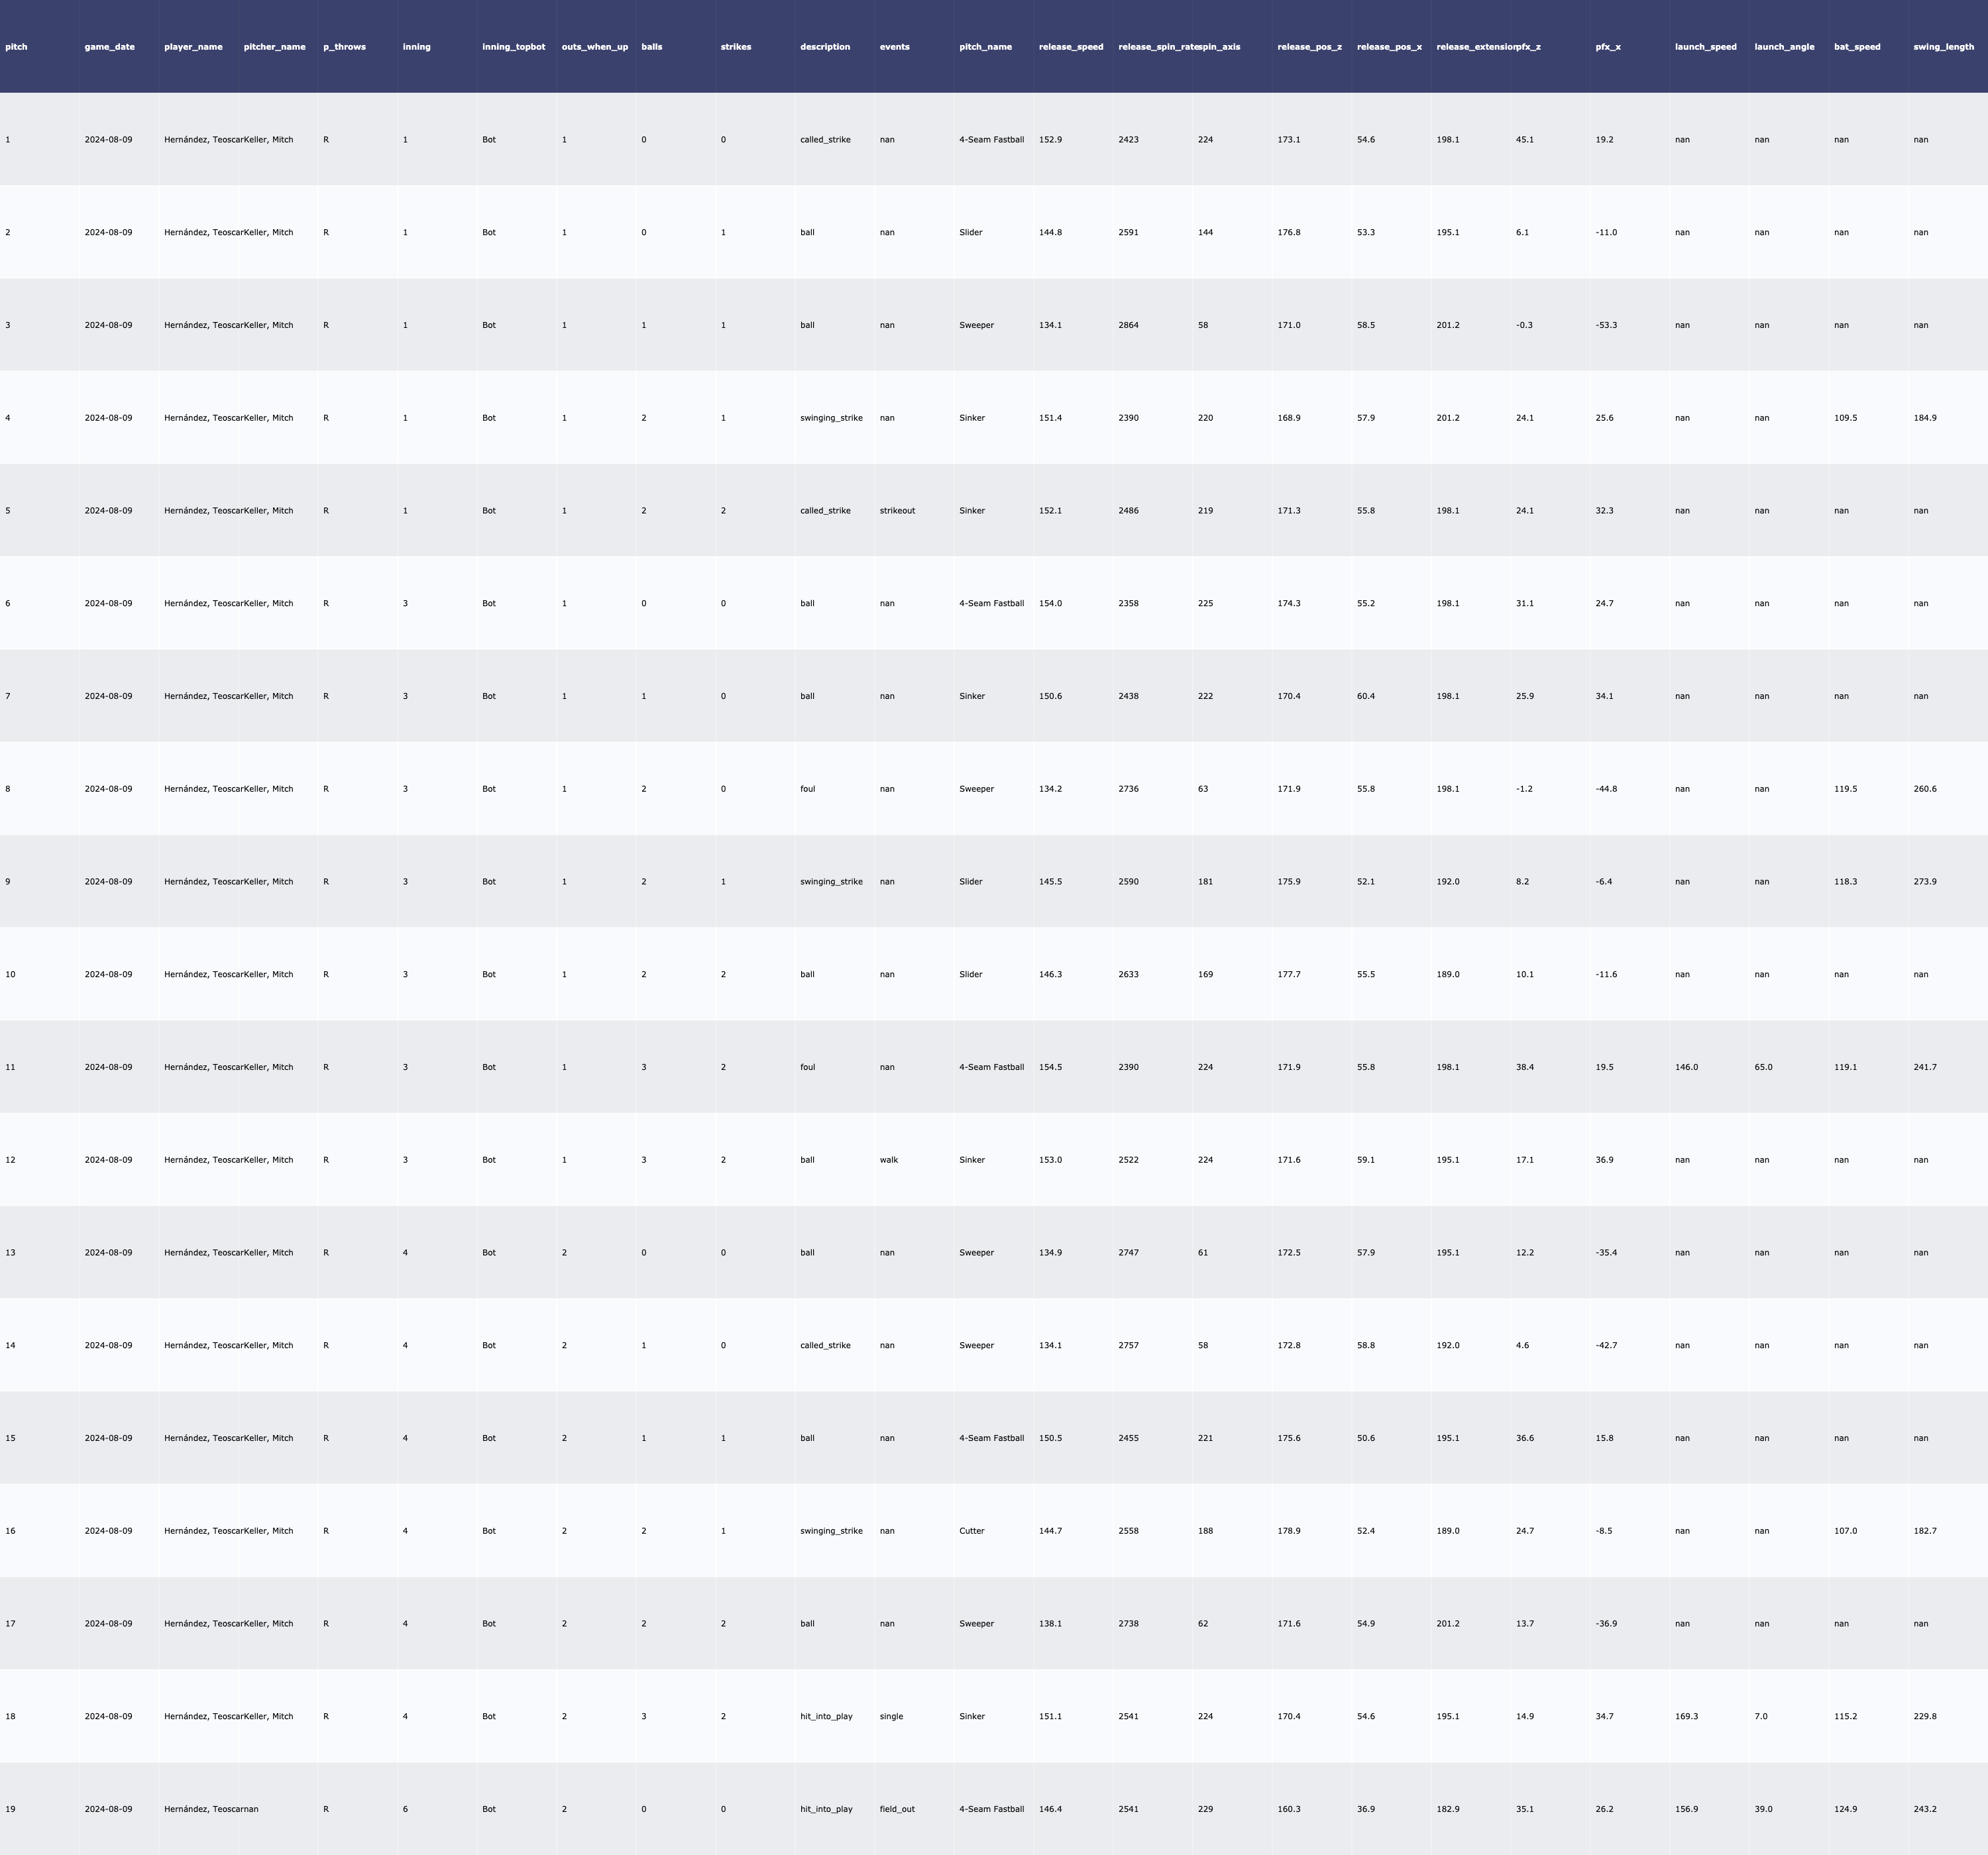Image resolution: width=1988 pixels, height=1855 pixels.
Task: Click the p_throws column header
Action: (x=344, y=47)
